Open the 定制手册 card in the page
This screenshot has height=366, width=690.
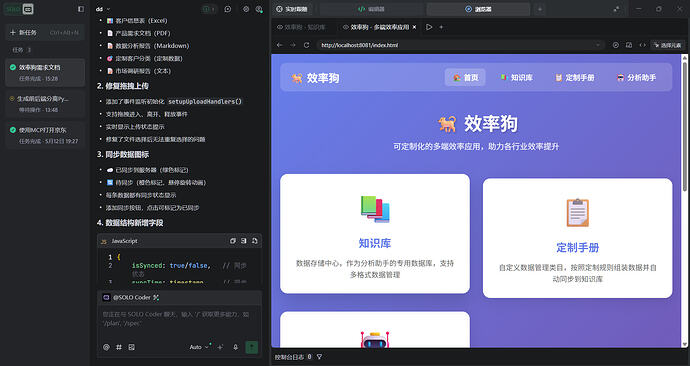577,238
